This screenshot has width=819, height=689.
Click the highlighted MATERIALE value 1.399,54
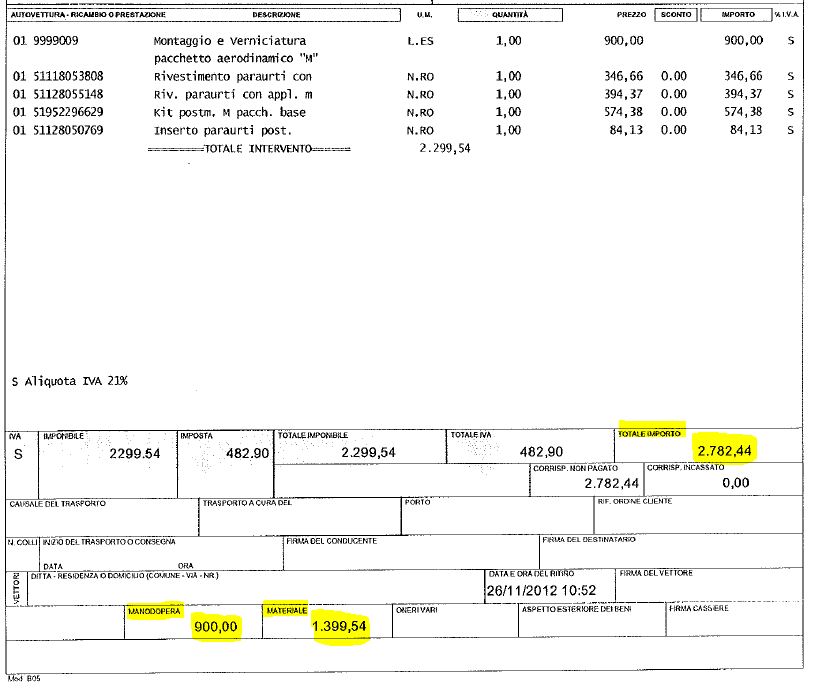[340, 627]
